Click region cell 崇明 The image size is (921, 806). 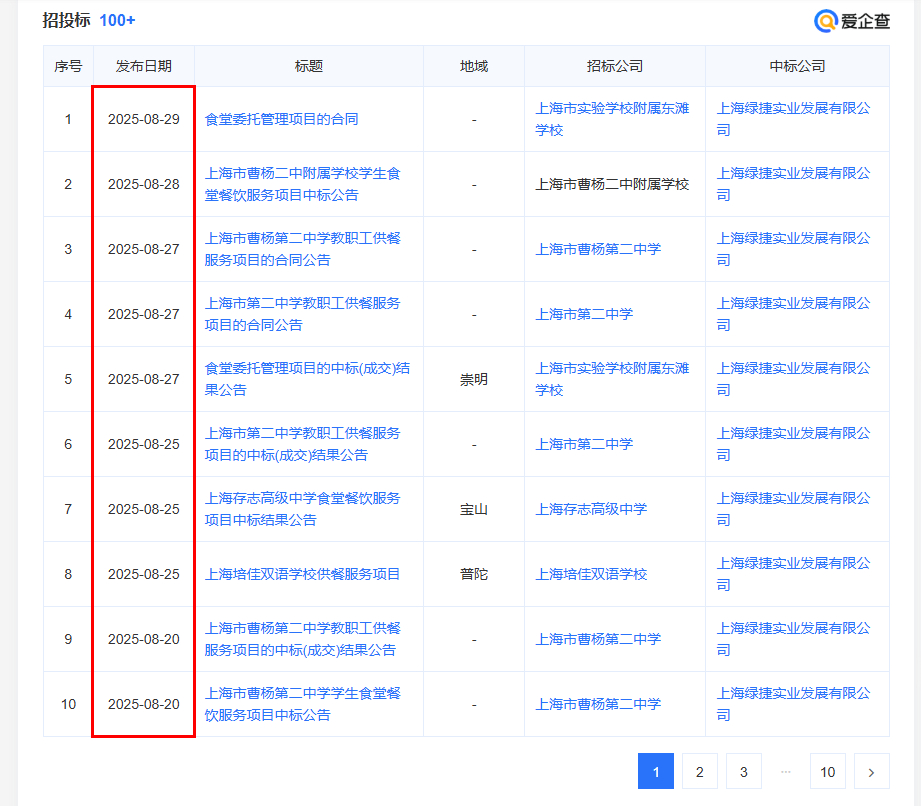[474, 380]
